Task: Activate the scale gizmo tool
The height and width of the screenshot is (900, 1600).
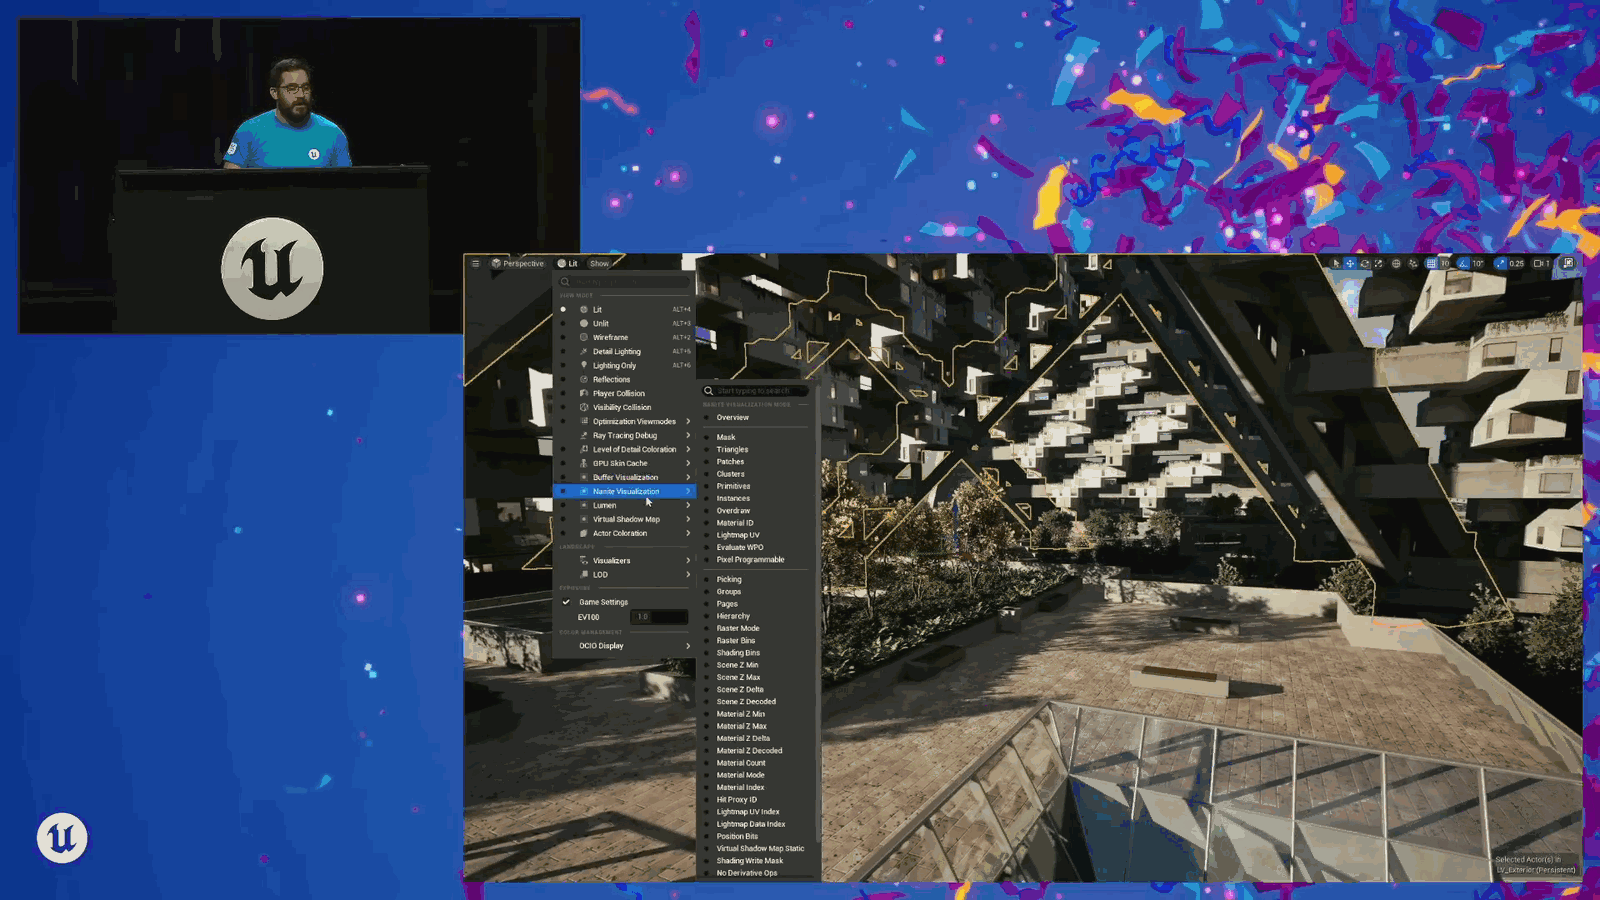Action: [x=1378, y=264]
